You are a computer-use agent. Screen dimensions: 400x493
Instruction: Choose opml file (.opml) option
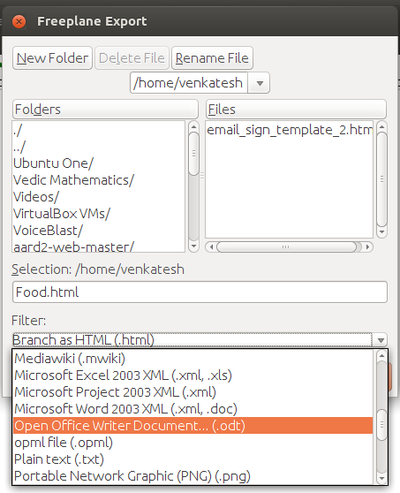[193, 442]
